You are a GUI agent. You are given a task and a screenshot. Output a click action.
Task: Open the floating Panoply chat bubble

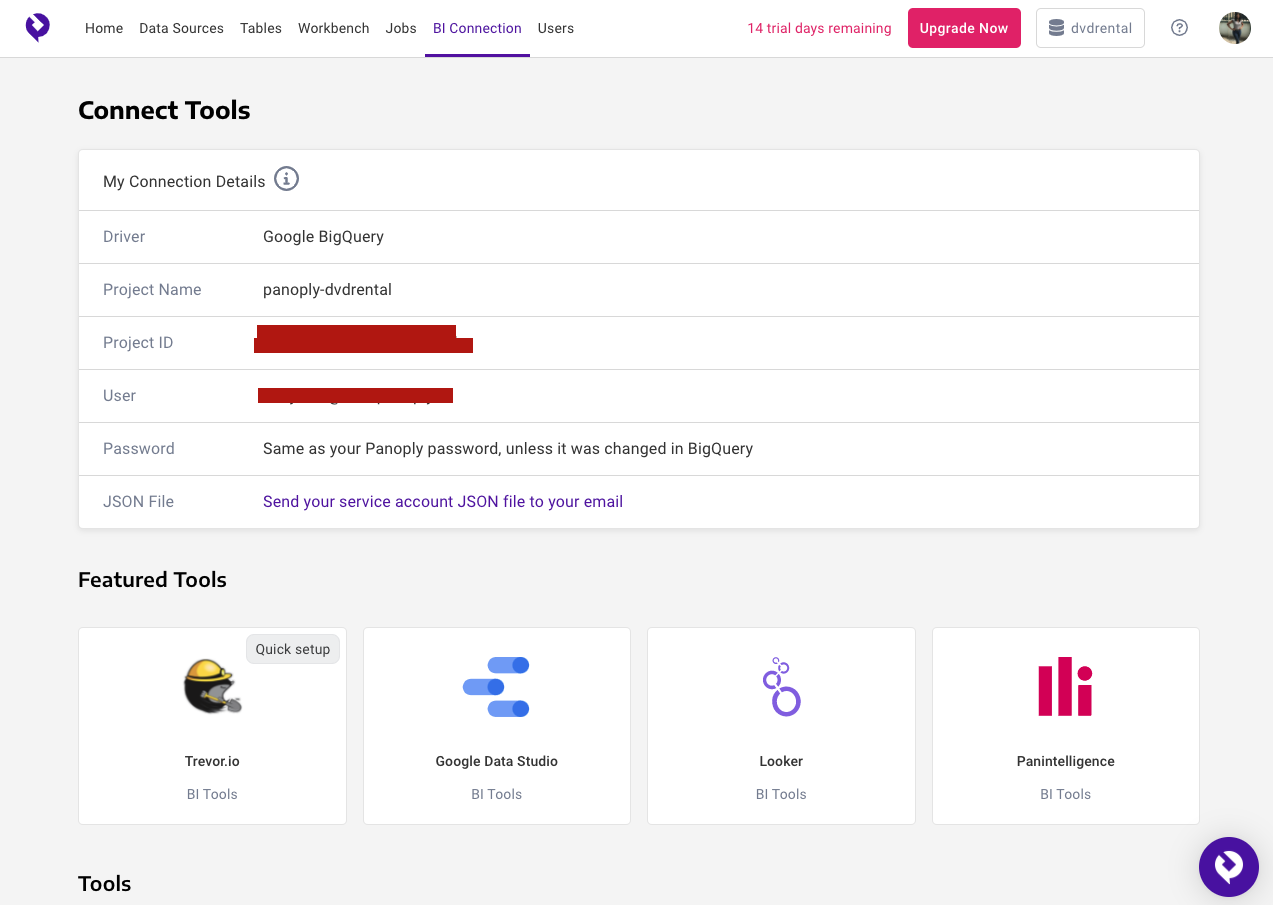pos(1228,866)
